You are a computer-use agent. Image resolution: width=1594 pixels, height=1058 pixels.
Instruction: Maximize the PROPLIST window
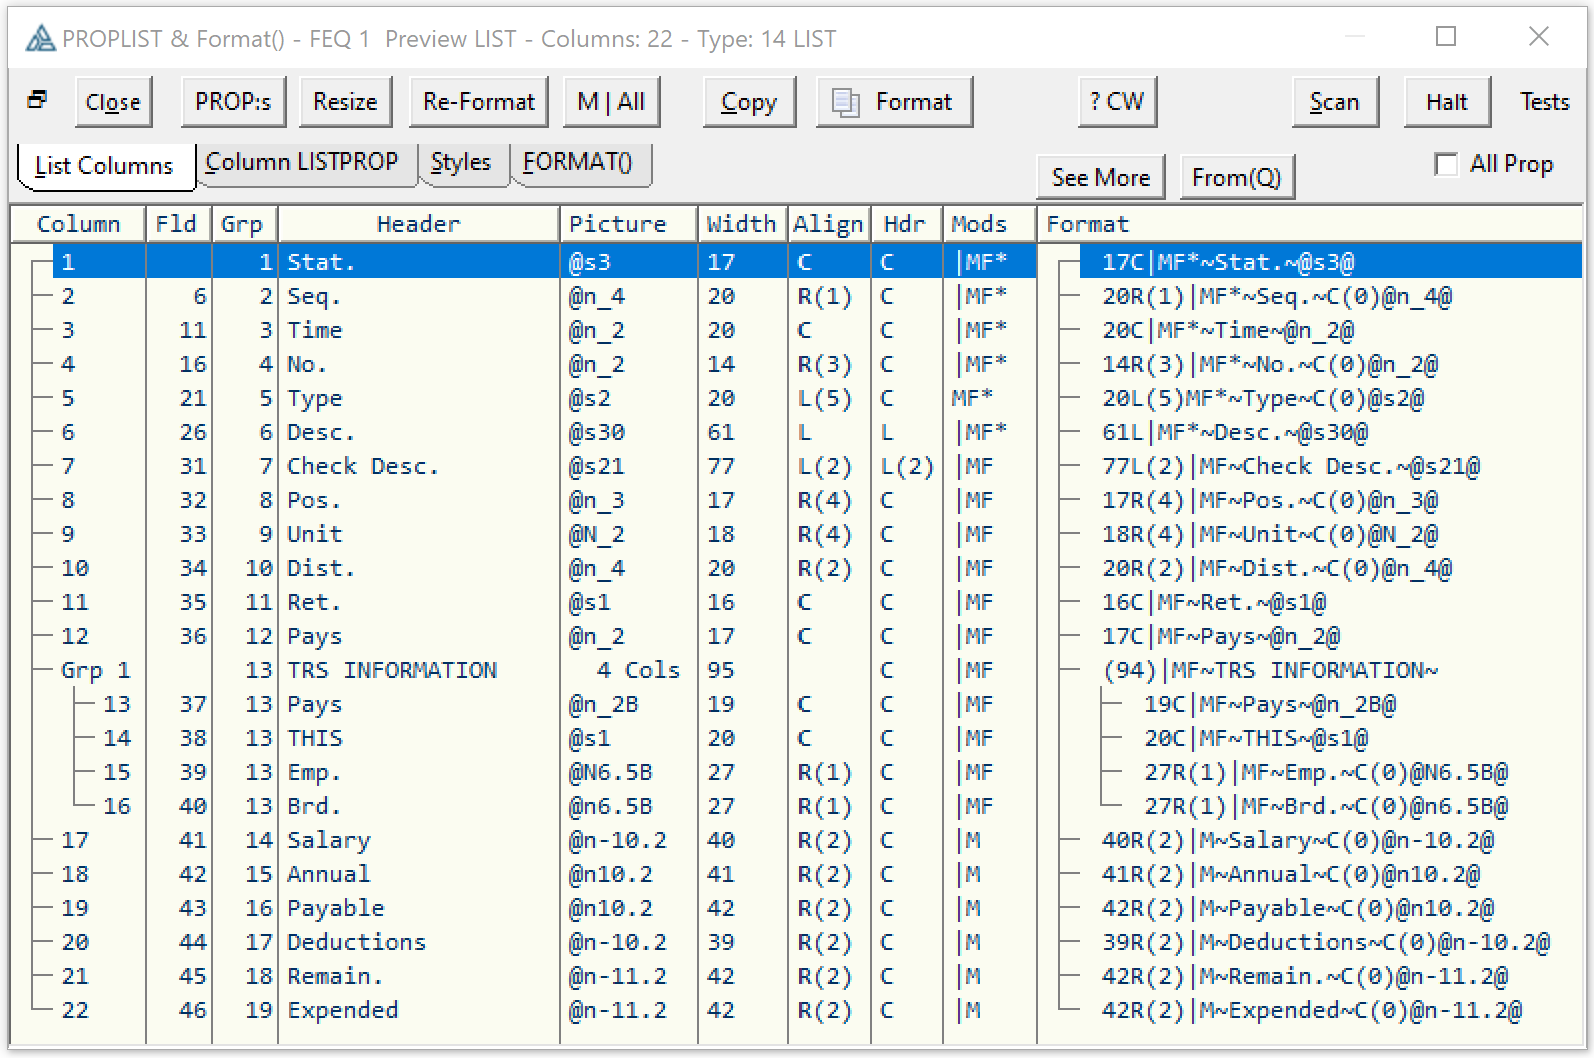tap(1446, 37)
